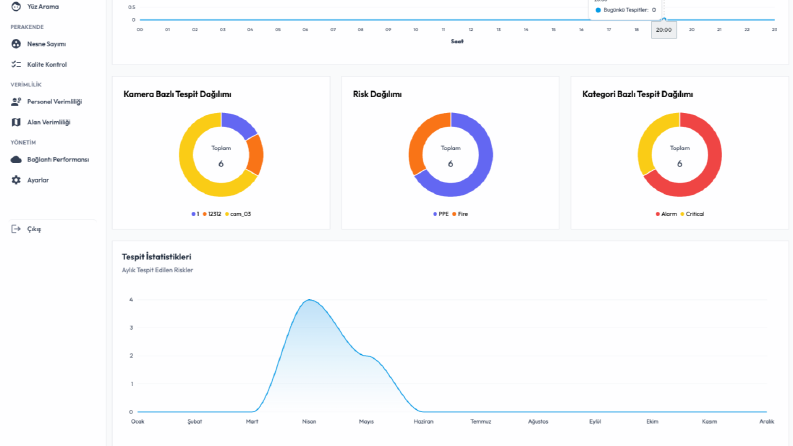Toggle Fire legend entry in Risk chart

tap(460, 214)
